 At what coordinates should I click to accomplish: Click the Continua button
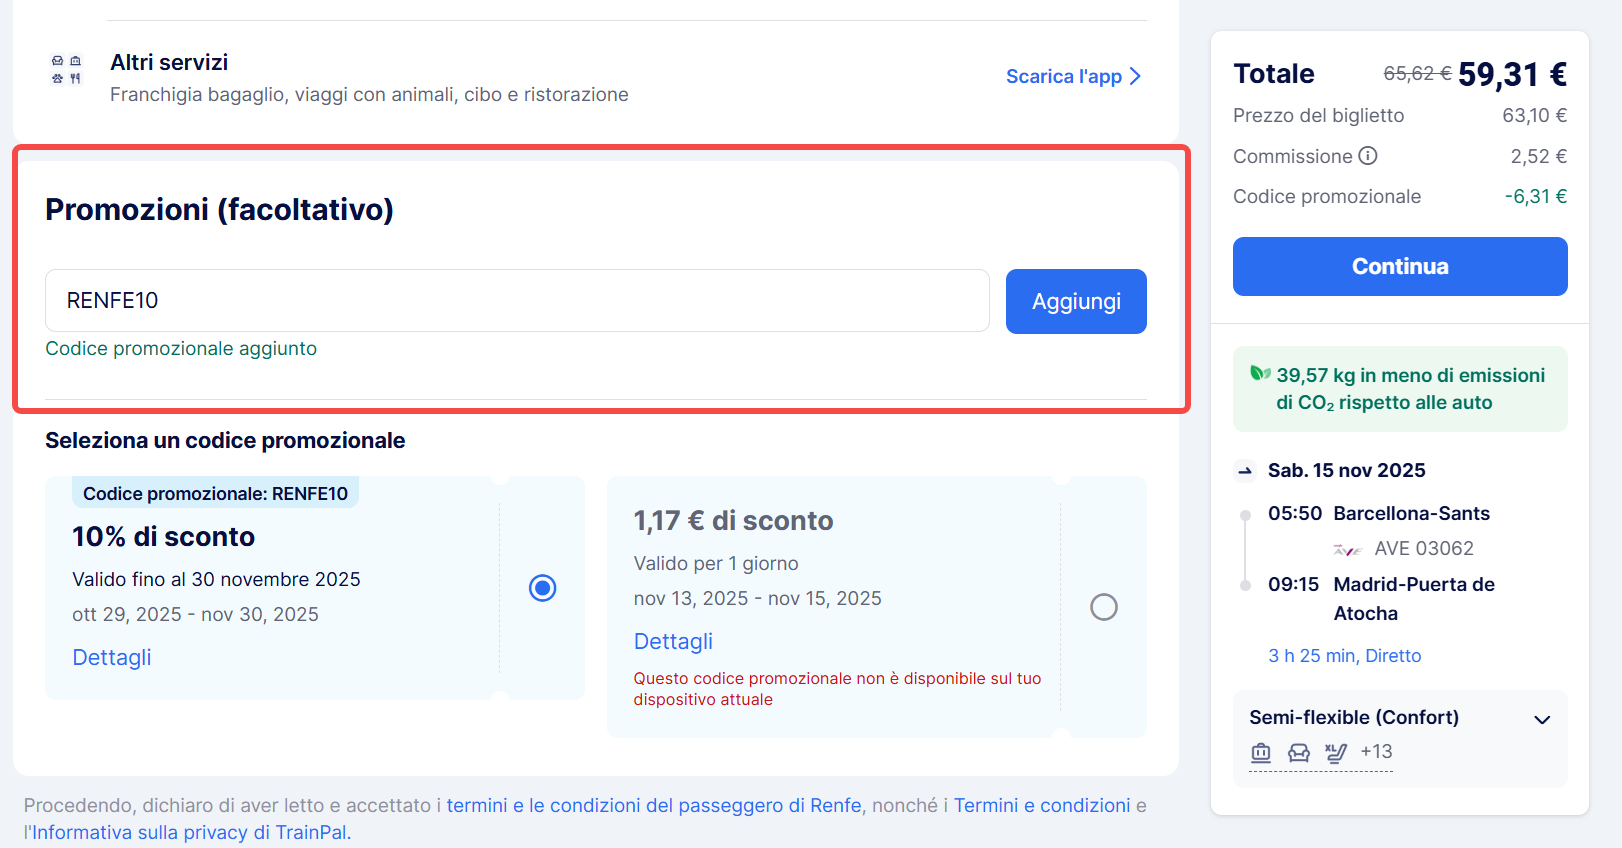(1400, 266)
